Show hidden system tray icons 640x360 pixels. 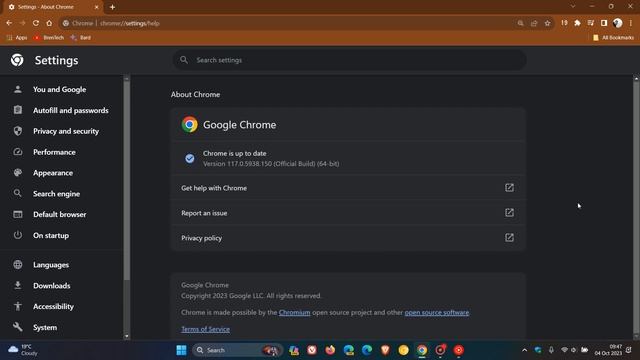pyautogui.click(x=524, y=350)
